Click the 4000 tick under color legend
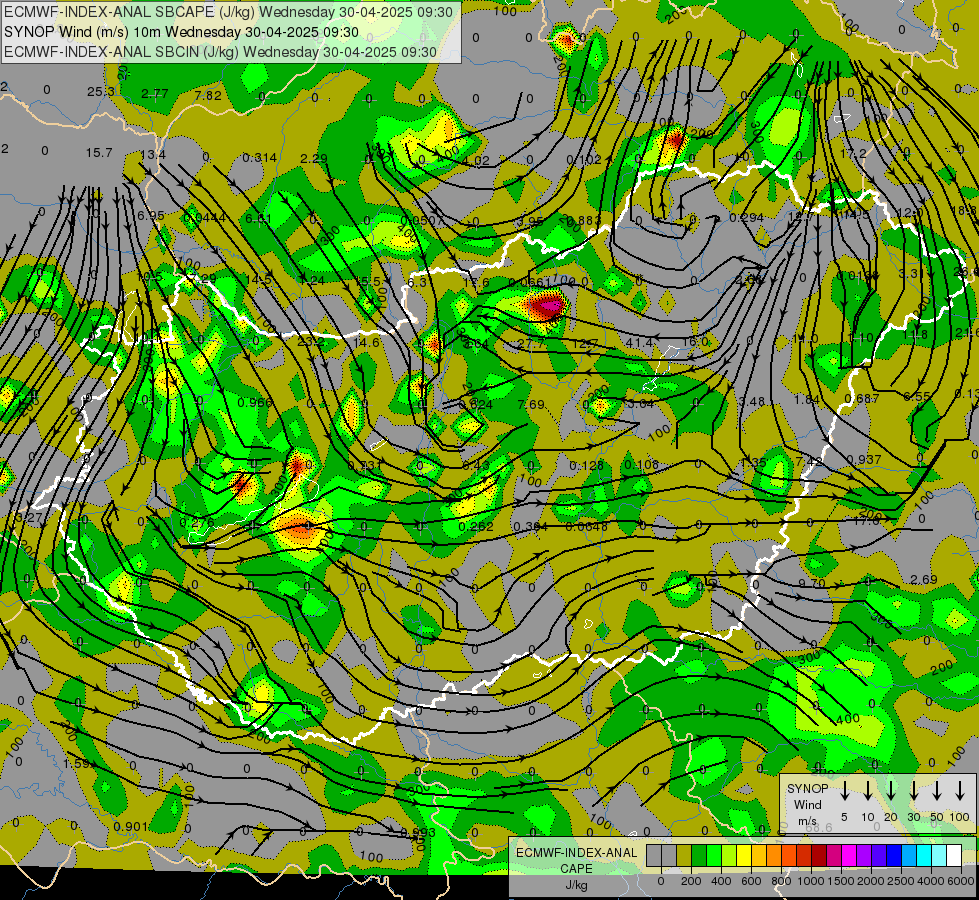The width and height of the screenshot is (979, 900). (x=931, y=881)
